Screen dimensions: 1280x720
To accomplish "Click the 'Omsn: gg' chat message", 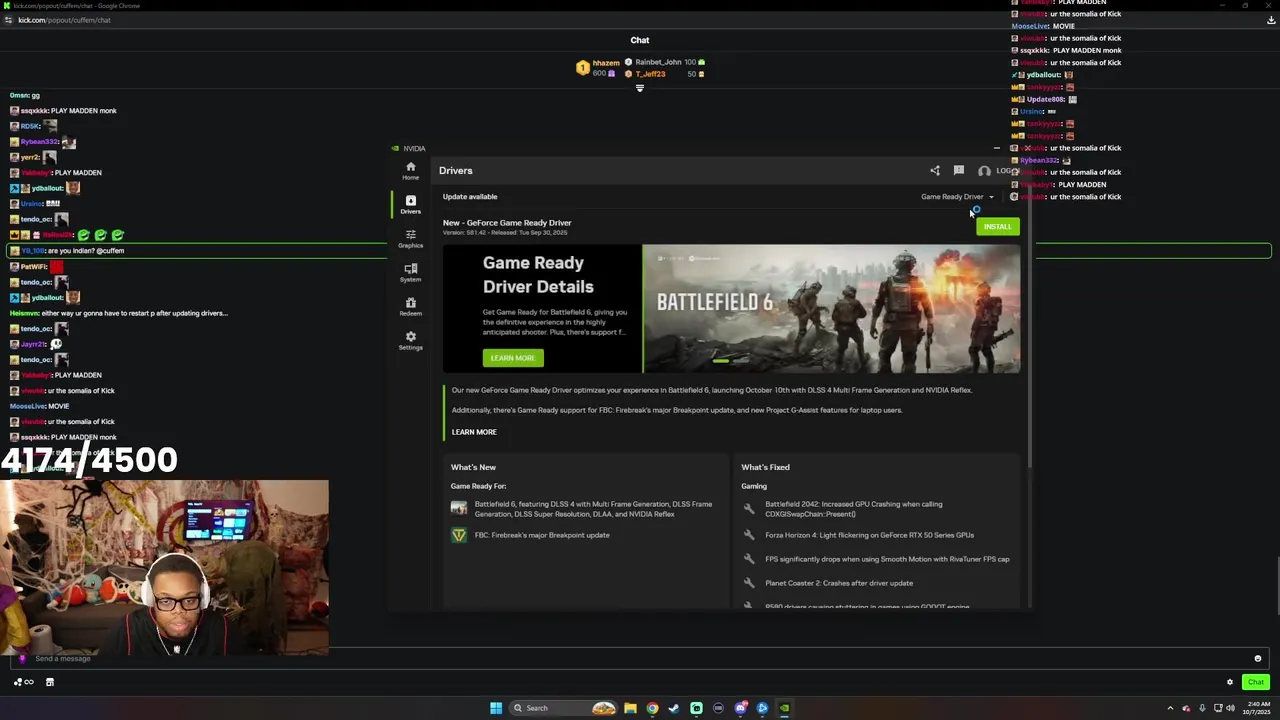I will coord(25,95).
